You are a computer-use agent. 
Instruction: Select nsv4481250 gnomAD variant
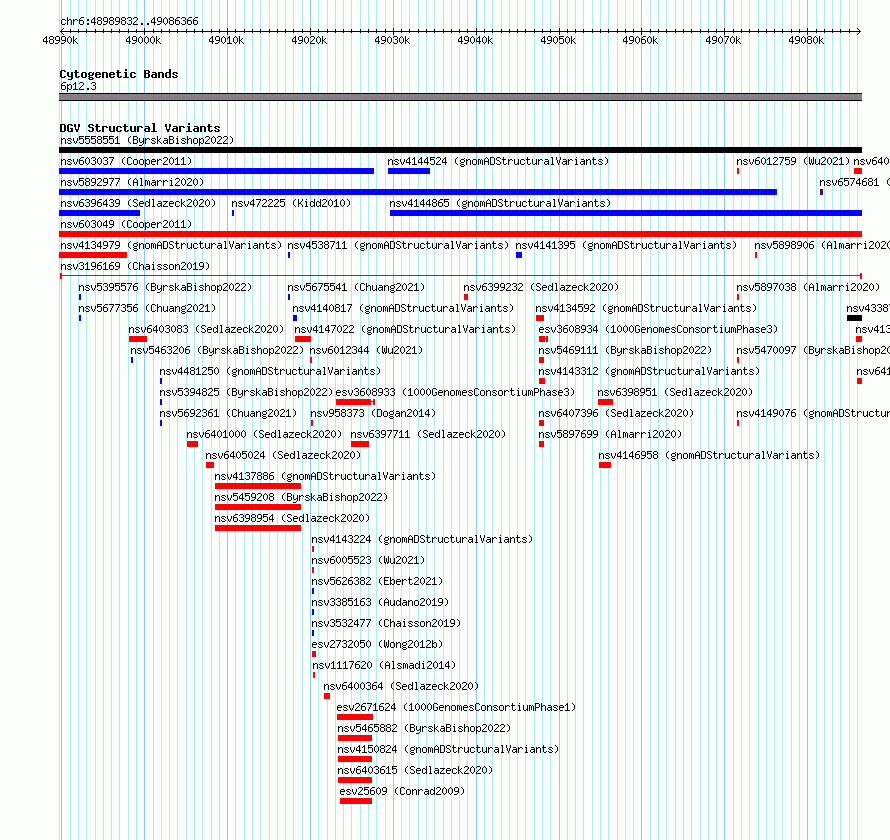(x=270, y=371)
